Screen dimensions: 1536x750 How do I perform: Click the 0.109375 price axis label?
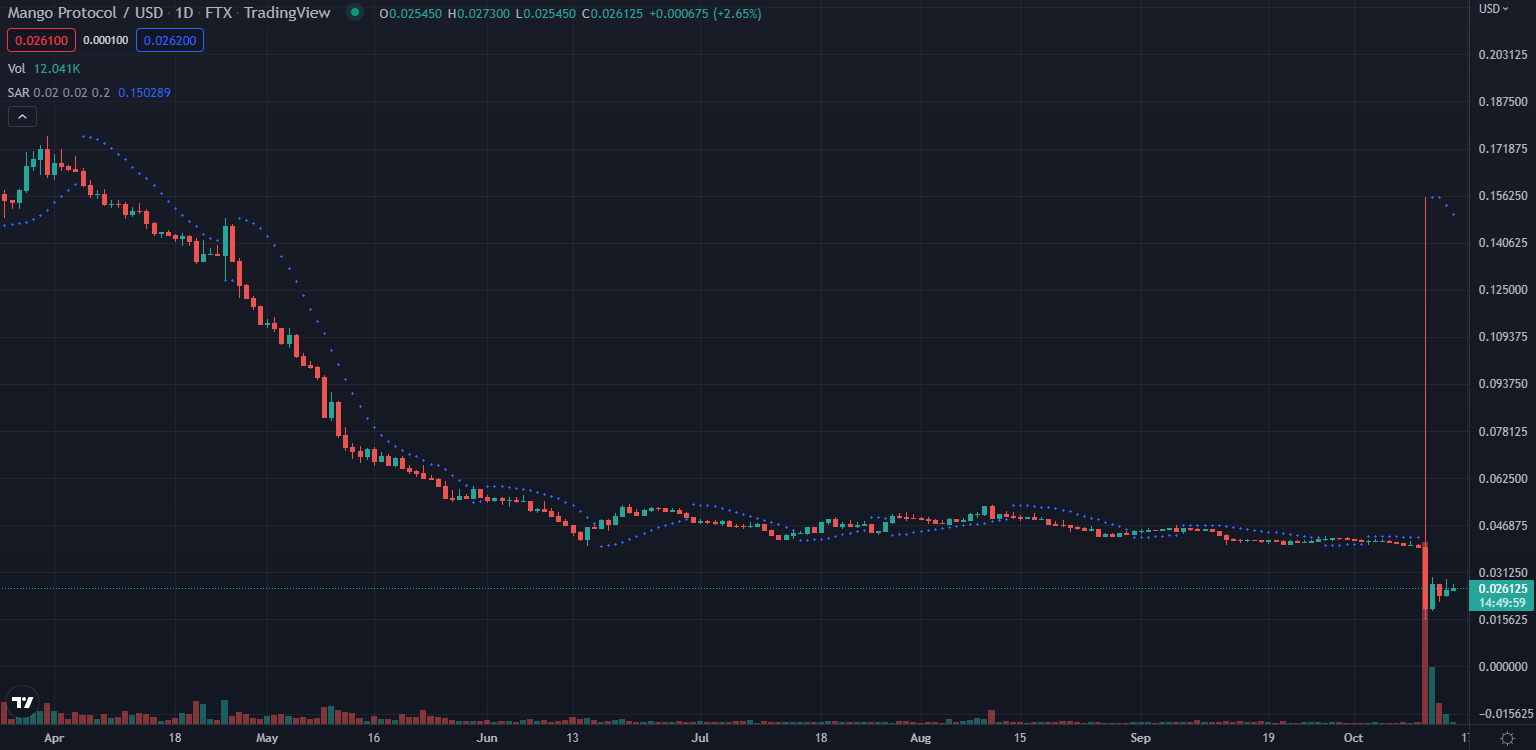click(x=1503, y=337)
